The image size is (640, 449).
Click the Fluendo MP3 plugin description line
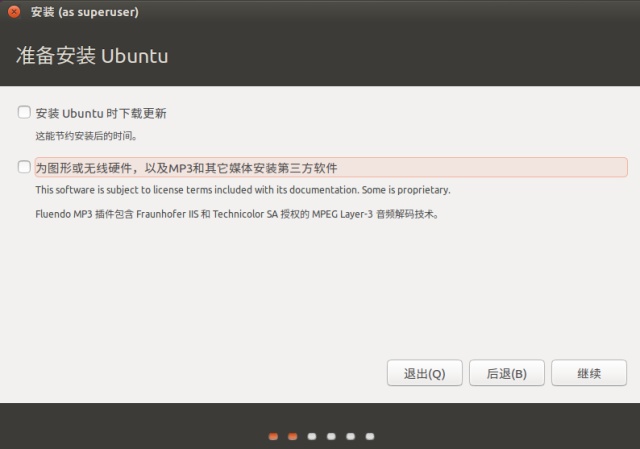[237, 214]
